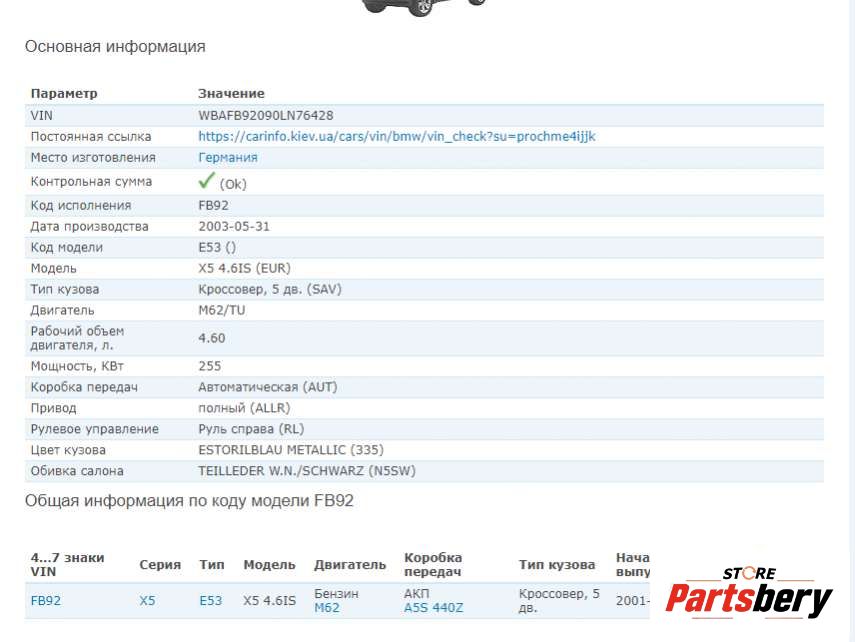Screen dimensions: 855x642
Task: Click the Тип кузова column header
Action: 557,565
